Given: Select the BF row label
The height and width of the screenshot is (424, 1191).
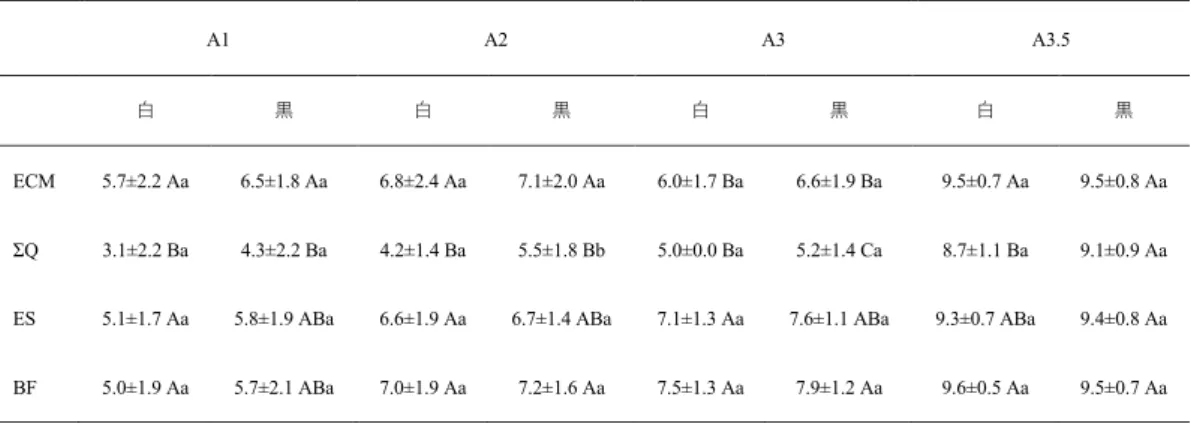Looking at the screenshot, I should (22, 389).
